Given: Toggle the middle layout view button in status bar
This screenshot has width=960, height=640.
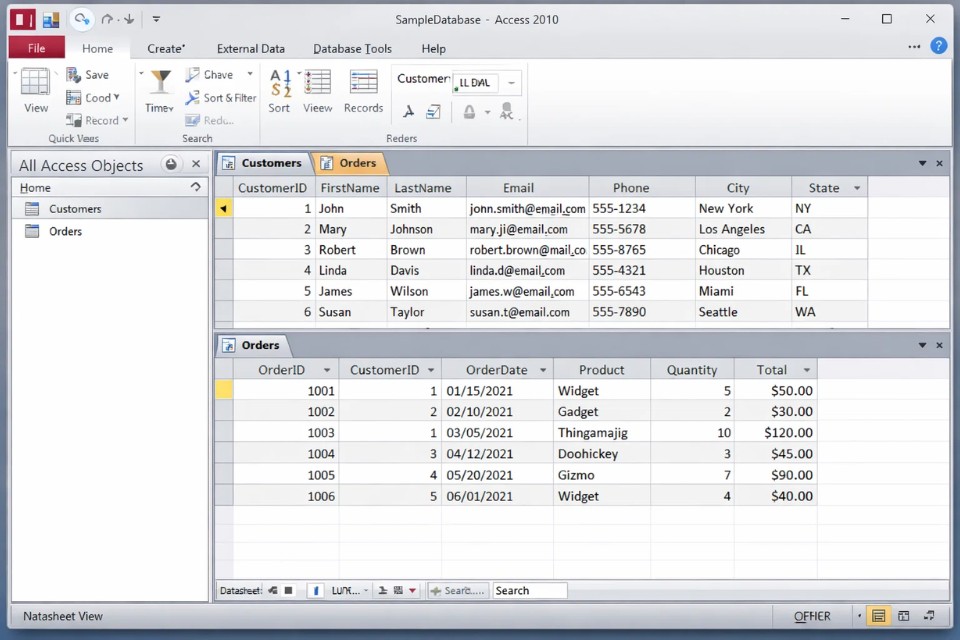Looking at the screenshot, I should pyautogui.click(x=904, y=616).
